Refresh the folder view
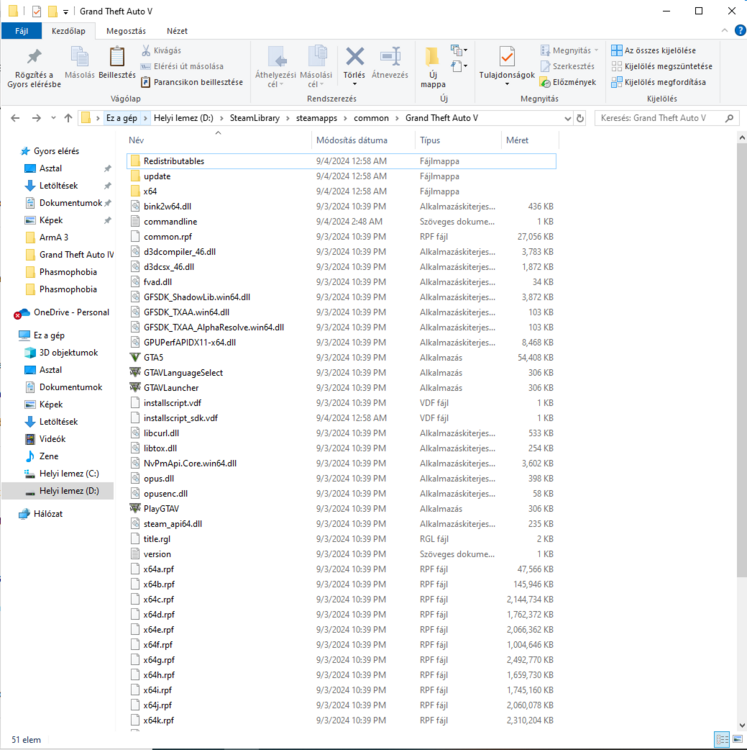 tap(580, 118)
